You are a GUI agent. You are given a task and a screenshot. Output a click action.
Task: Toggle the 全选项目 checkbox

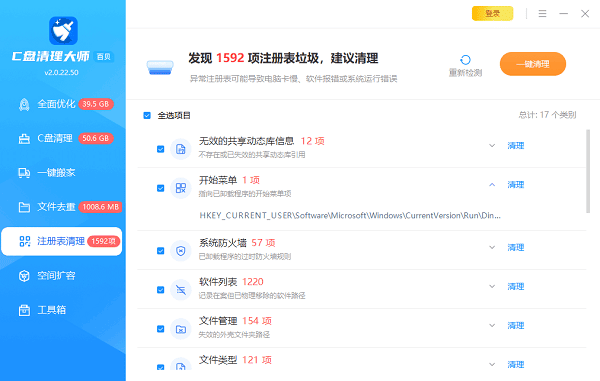tap(147, 116)
